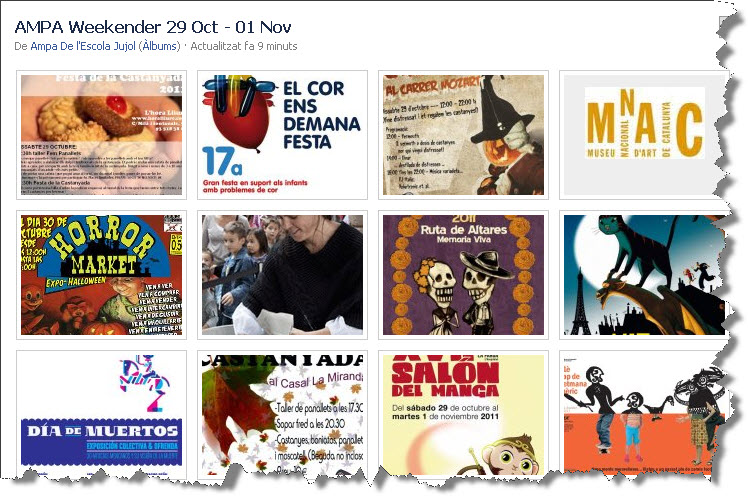Open the Ruta de Altares skeletons thumbnail

pos(463,275)
